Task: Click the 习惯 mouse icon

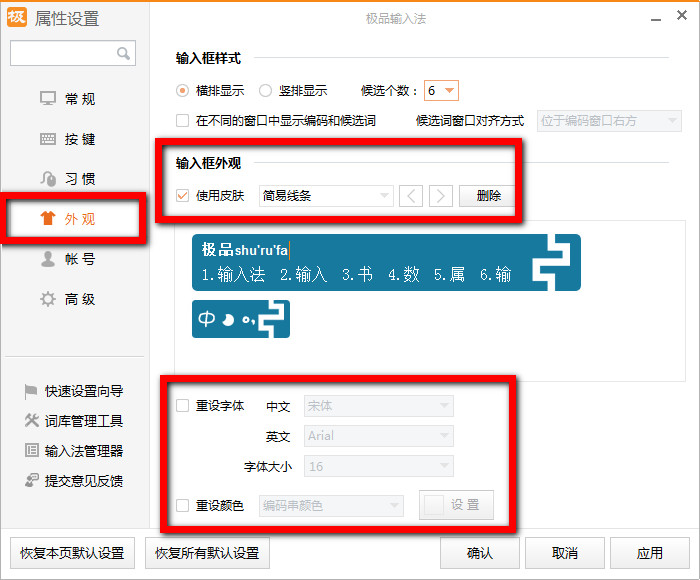Action: point(48,179)
